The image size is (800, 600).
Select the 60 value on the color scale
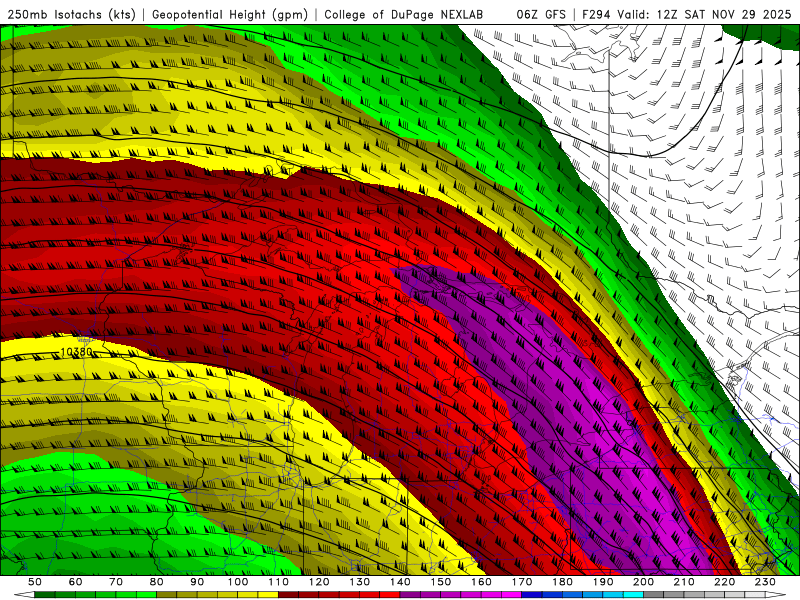coord(75,582)
